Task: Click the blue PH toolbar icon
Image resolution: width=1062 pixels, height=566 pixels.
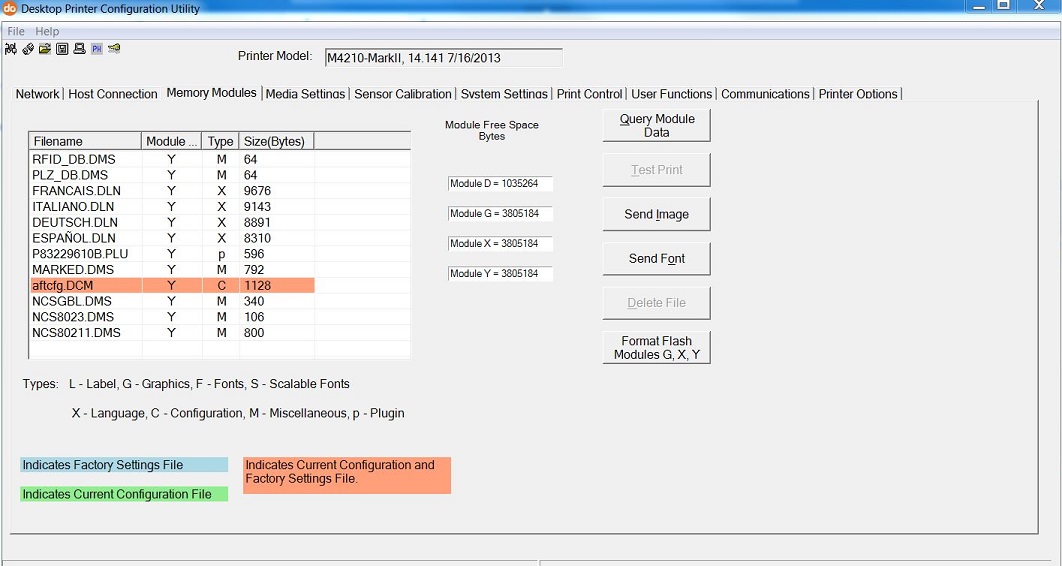Action: [x=97, y=49]
